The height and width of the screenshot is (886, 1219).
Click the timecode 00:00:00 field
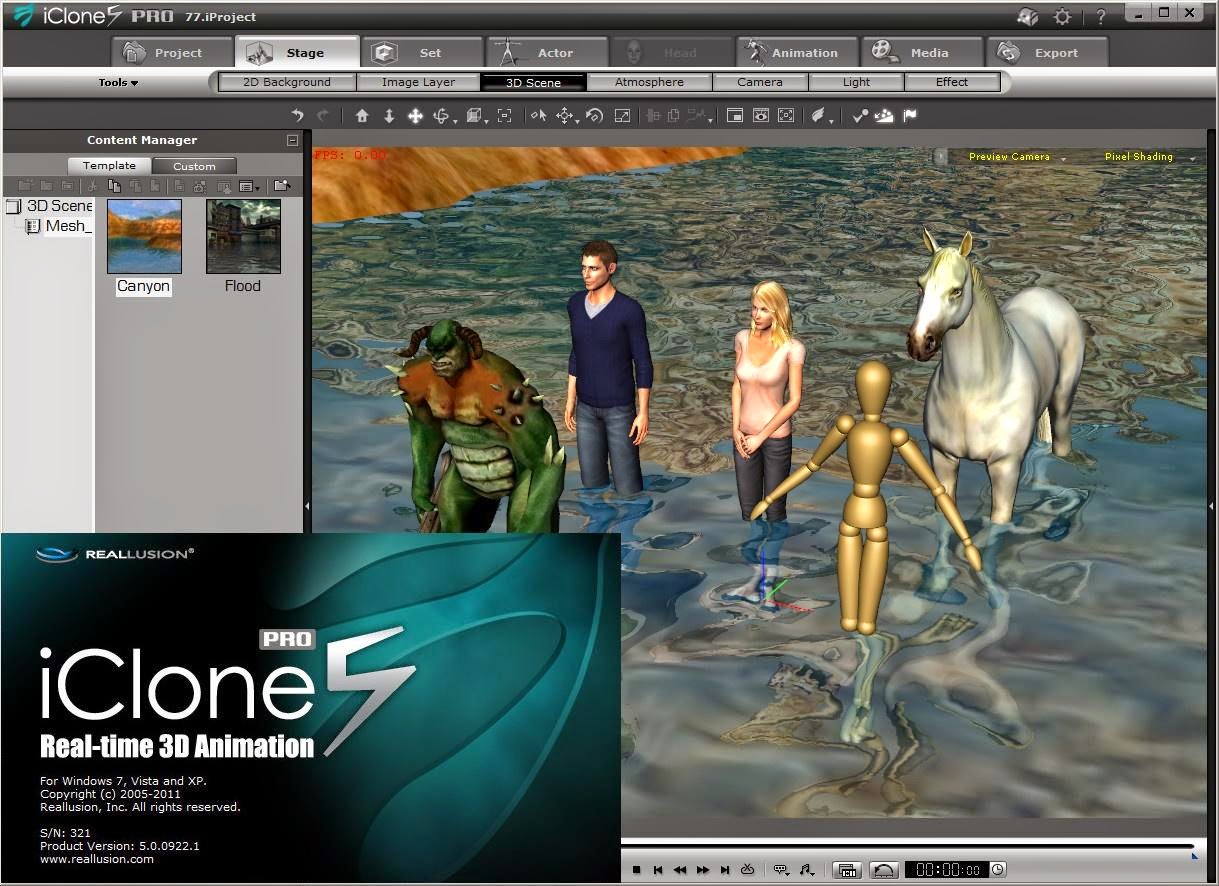pos(946,870)
